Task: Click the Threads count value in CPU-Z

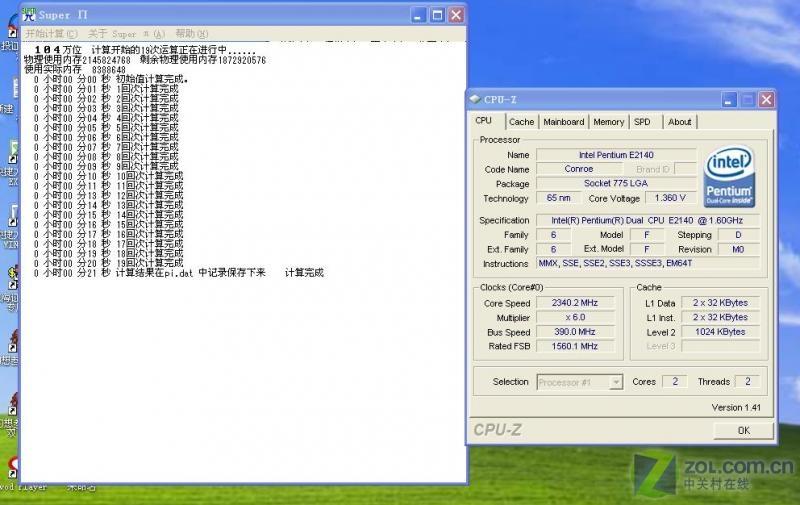Action: [x=747, y=382]
